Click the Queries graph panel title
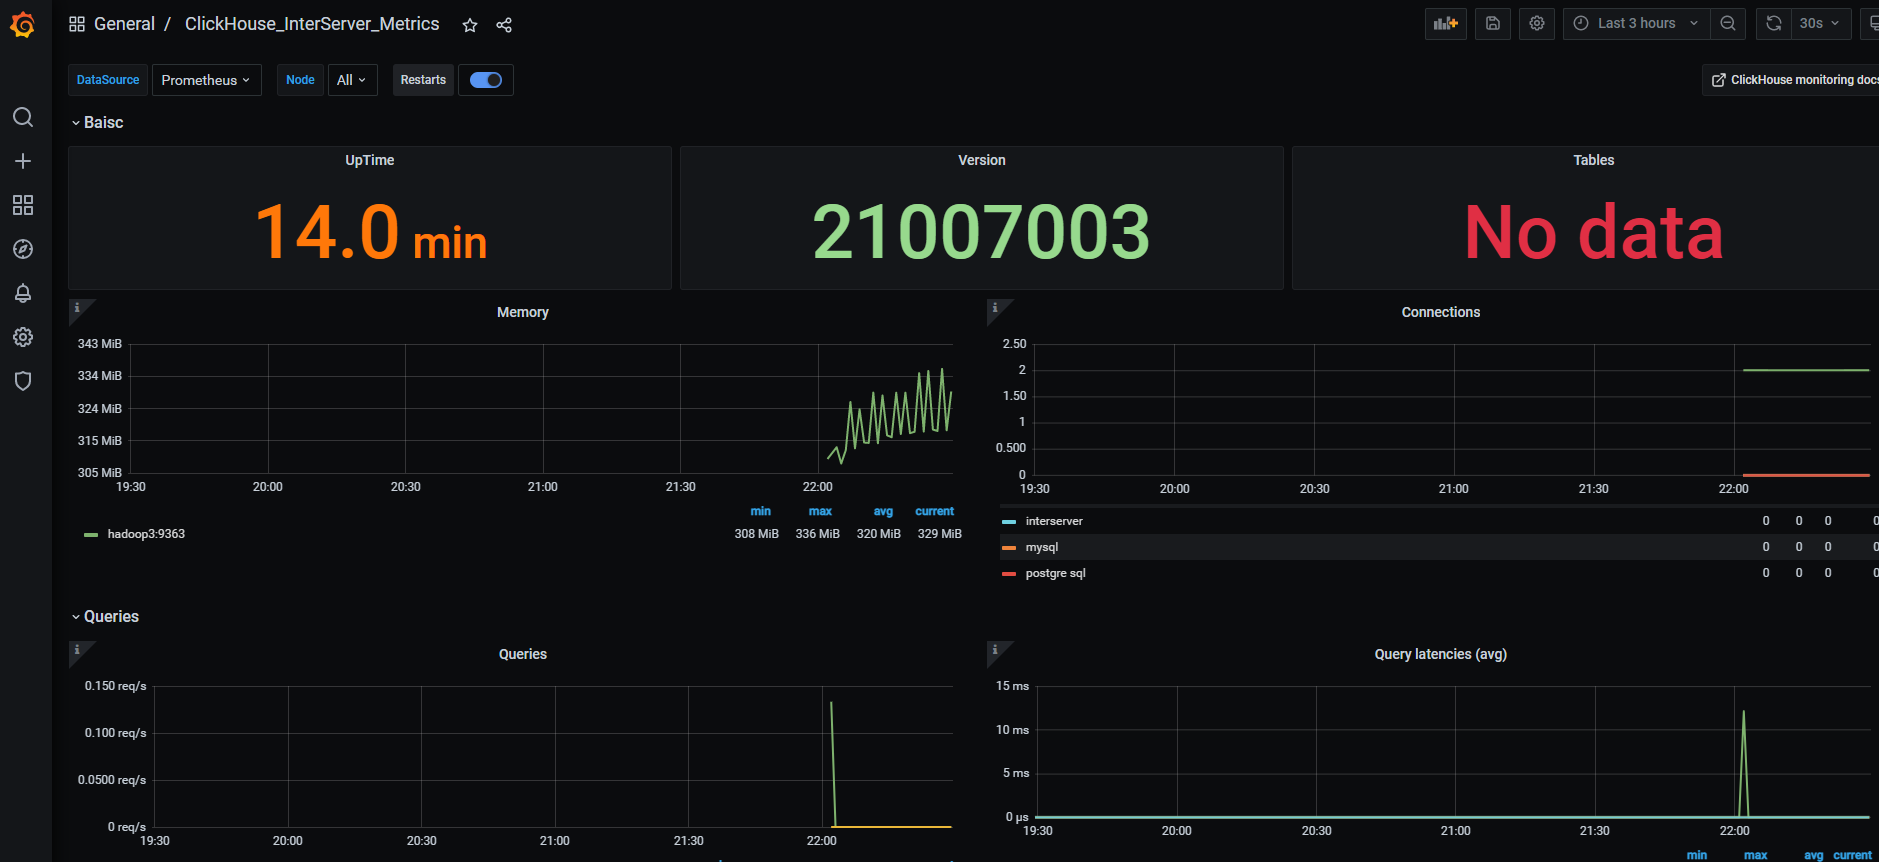The image size is (1879, 862). click(523, 654)
